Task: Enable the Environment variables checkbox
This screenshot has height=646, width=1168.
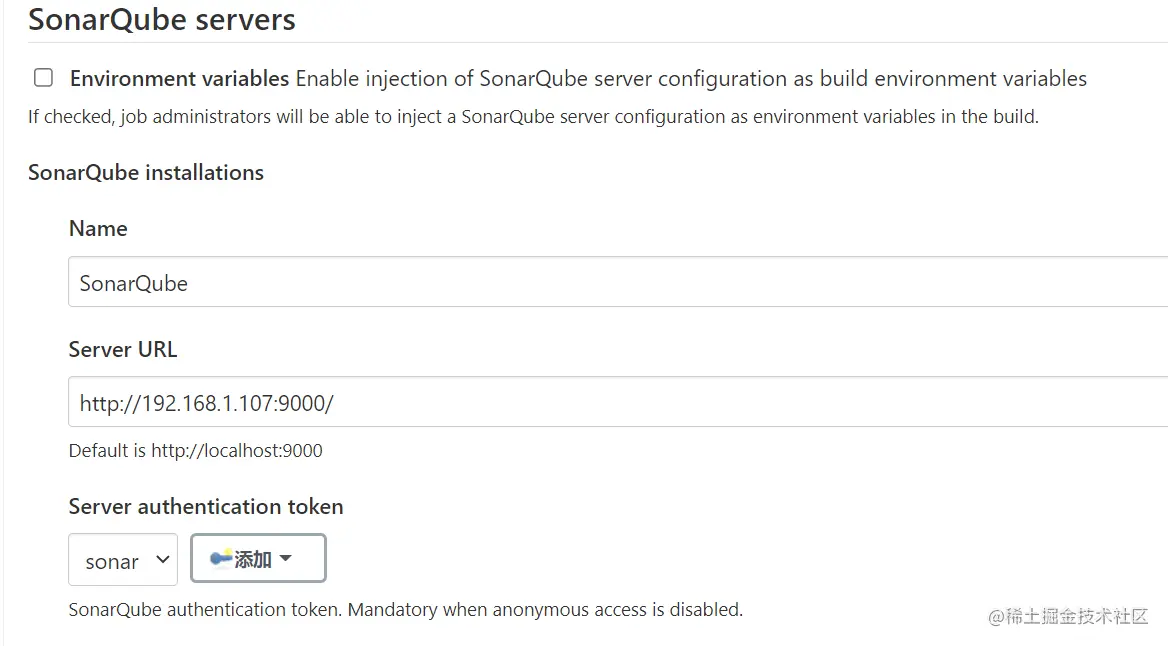Action: tap(43, 78)
